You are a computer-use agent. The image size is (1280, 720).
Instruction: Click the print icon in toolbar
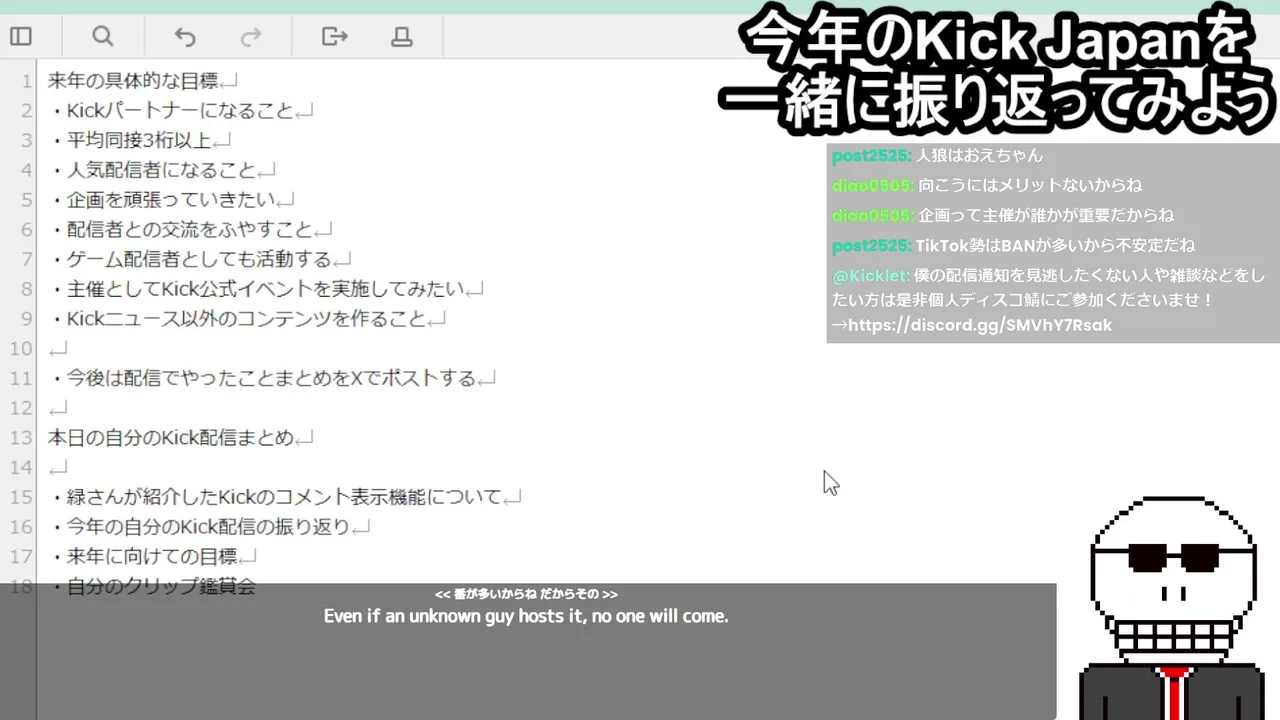[x=402, y=37]
